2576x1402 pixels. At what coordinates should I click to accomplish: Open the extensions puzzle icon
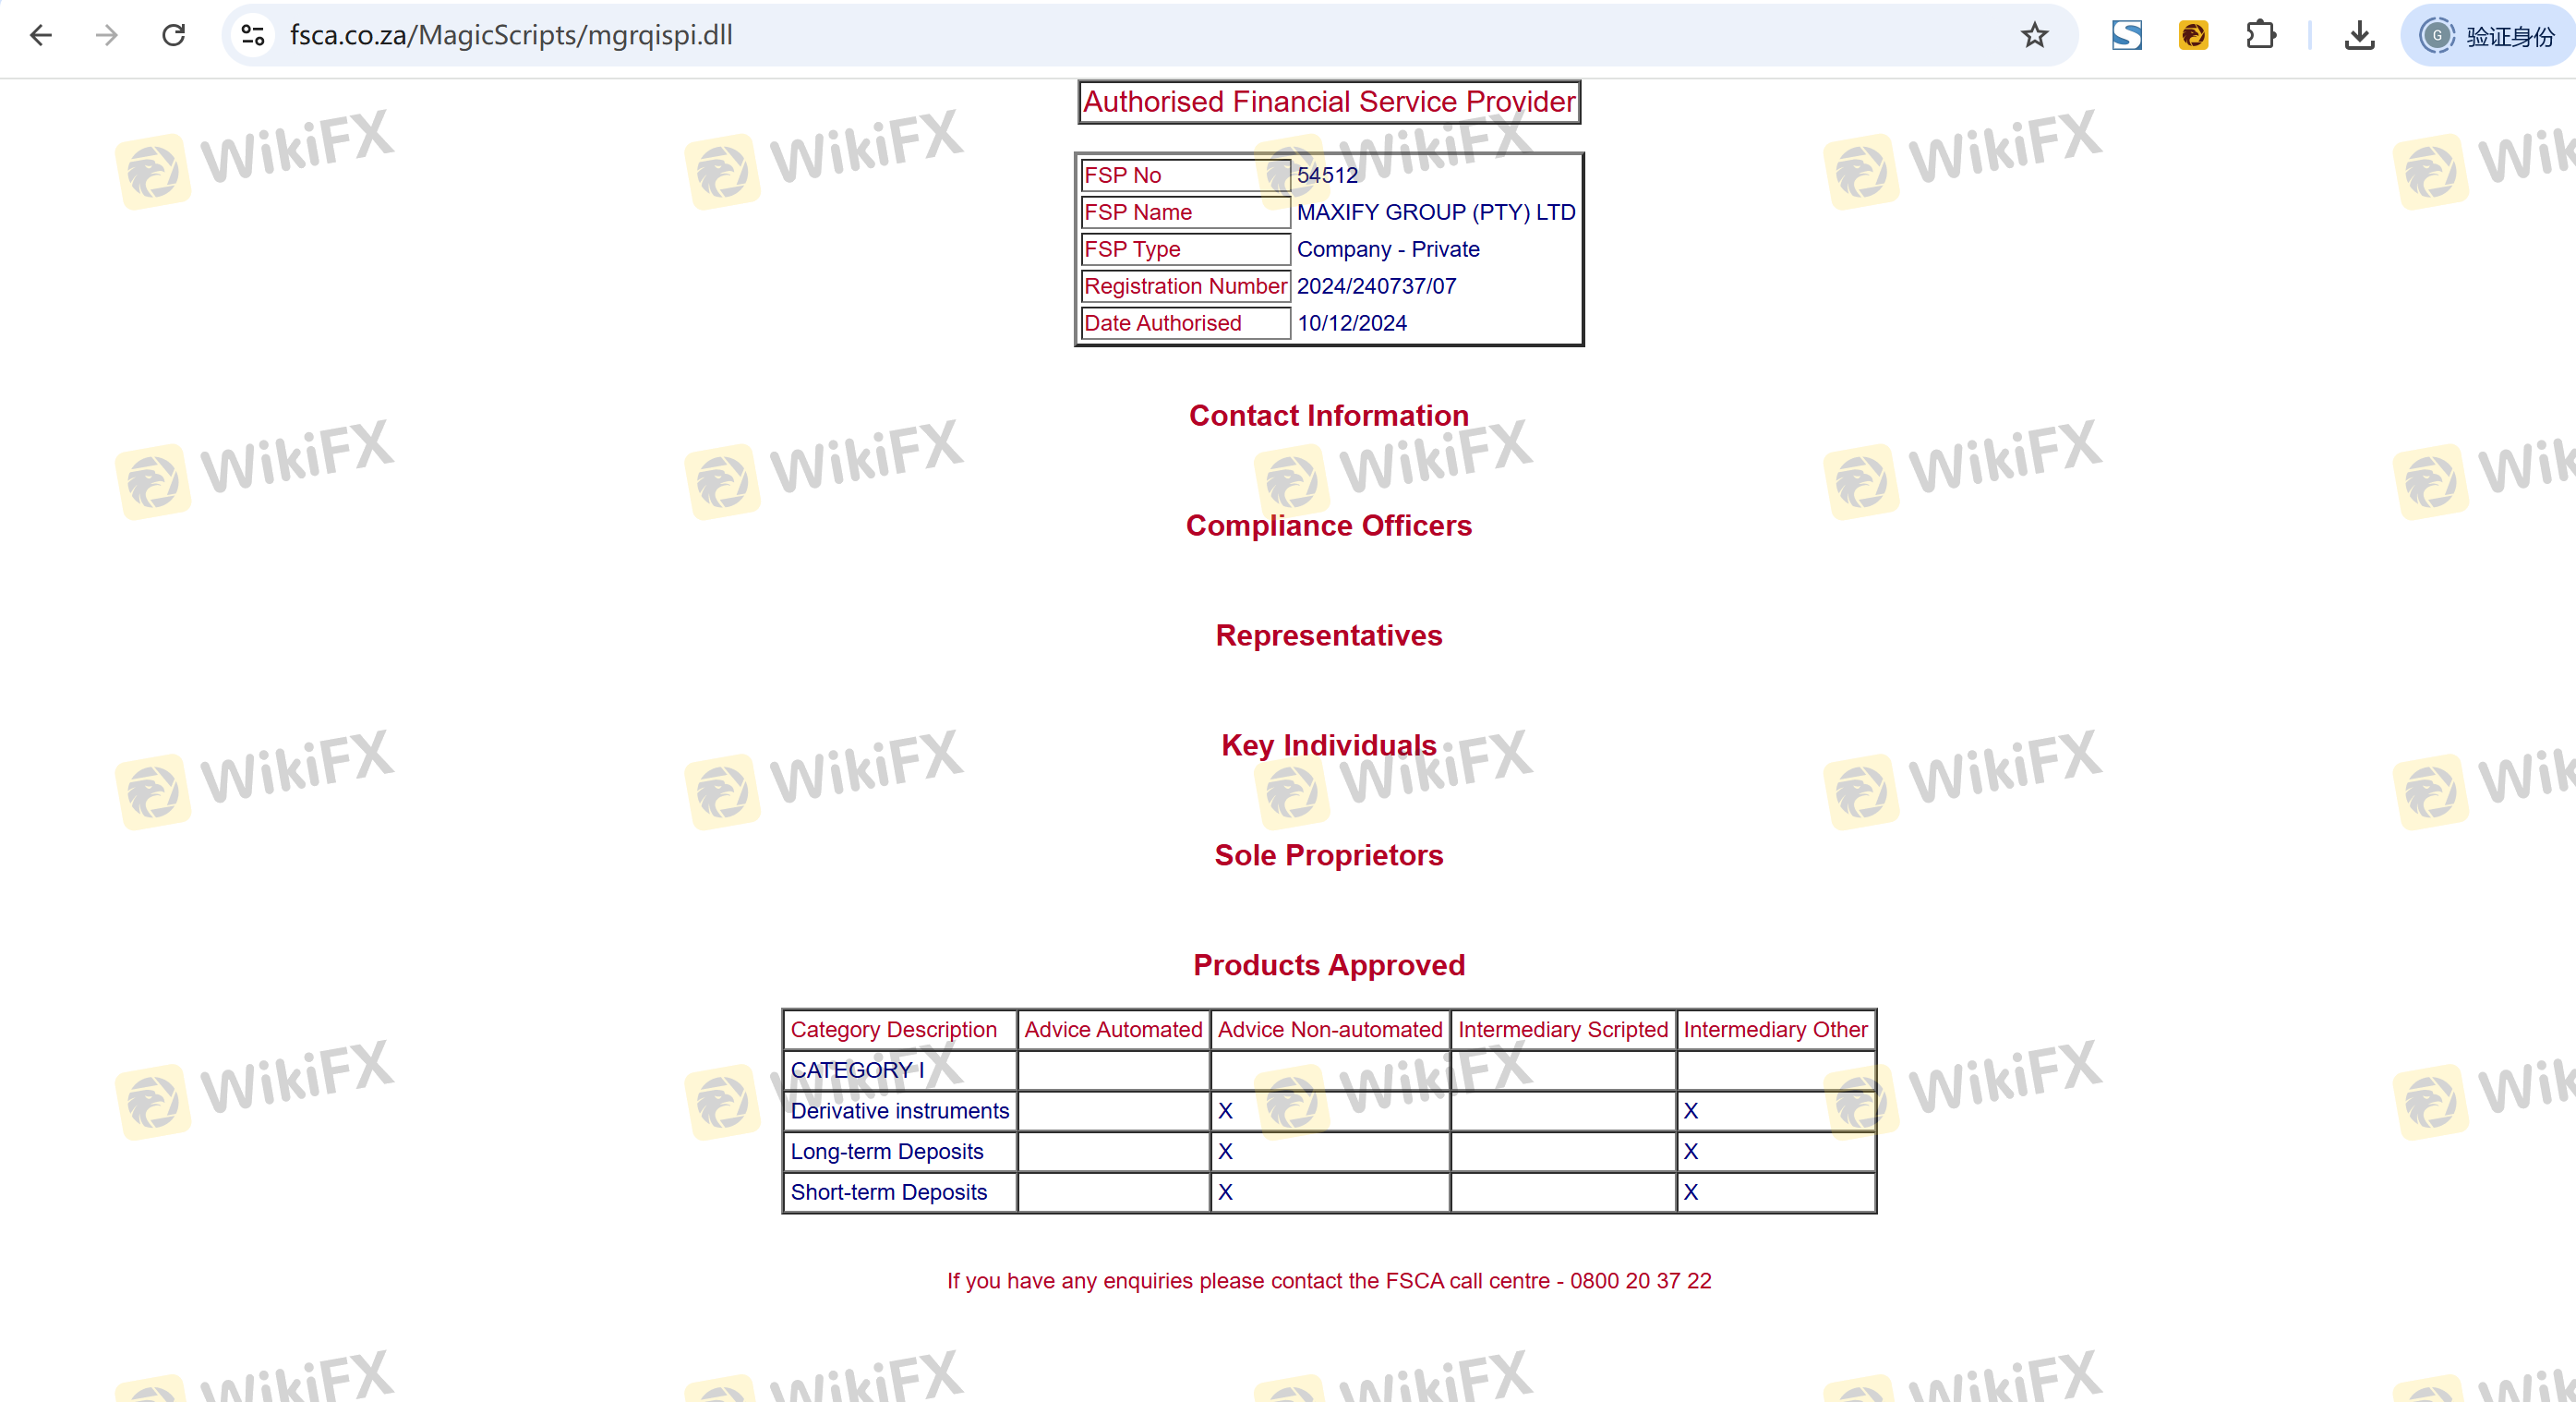[2260, 36]
